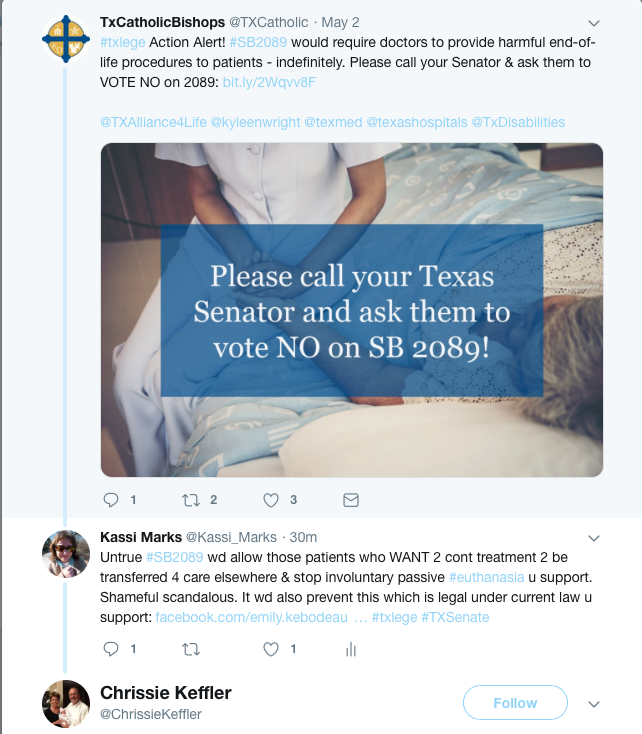Open the @TXAlliance4Life mention
This screenshot has height=734, width=642.
pyautogui.click(x=153, y=122)
